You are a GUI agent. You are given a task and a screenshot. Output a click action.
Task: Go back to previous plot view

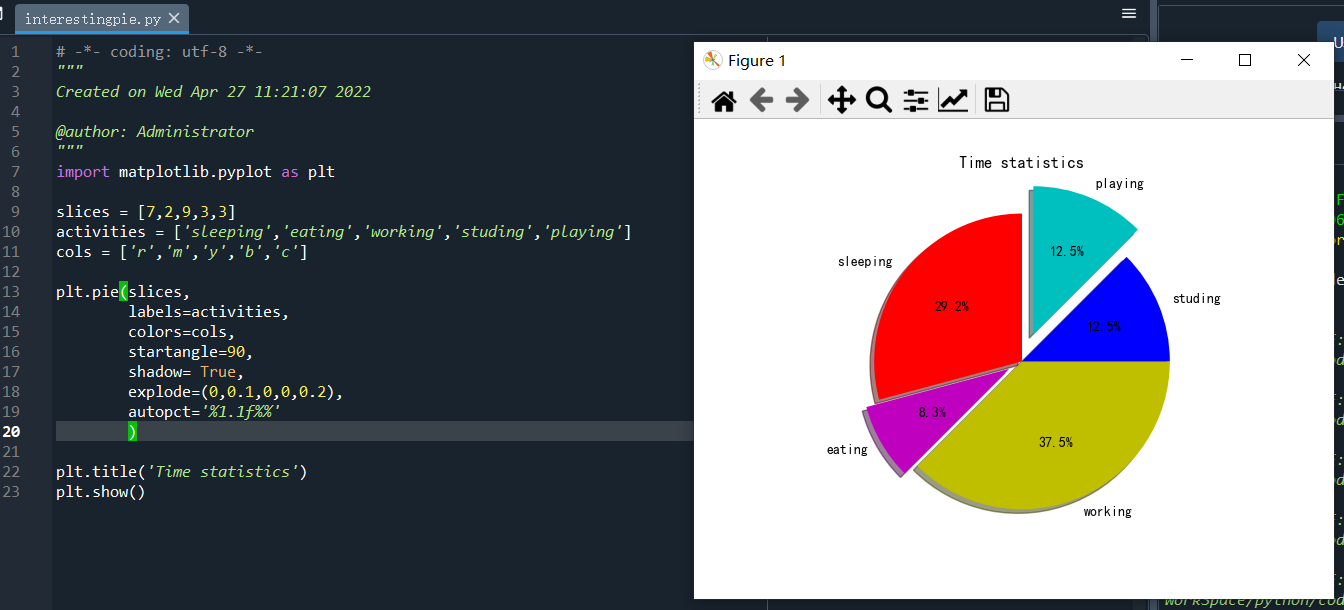coord(761,100)
